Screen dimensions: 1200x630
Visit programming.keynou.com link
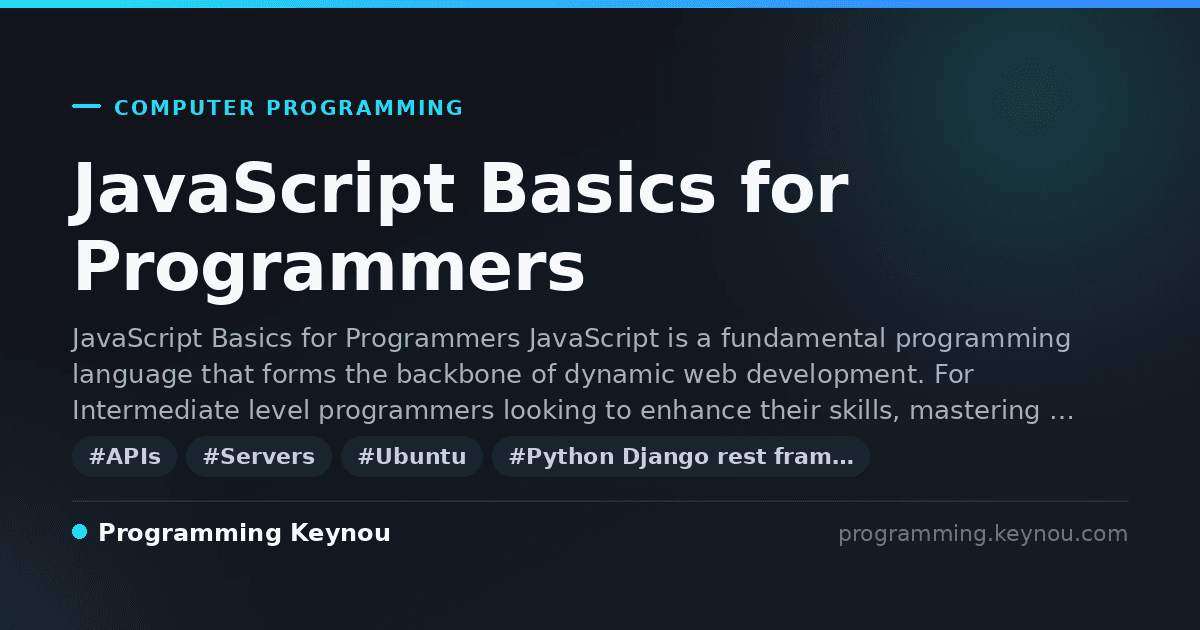coord(983,534)
